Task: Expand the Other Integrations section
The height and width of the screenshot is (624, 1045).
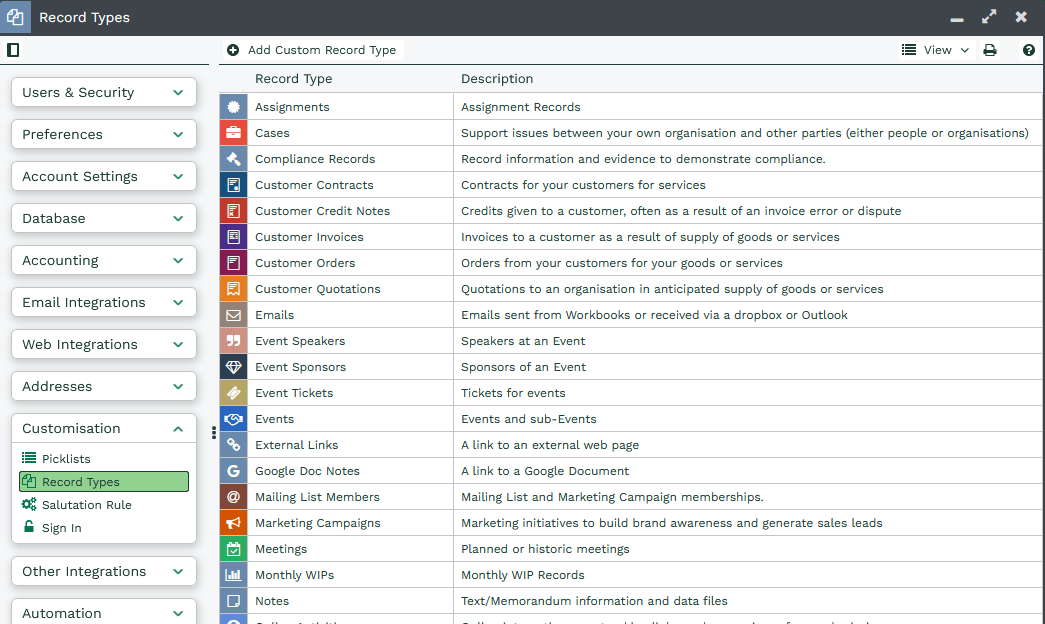Action: 104,571
